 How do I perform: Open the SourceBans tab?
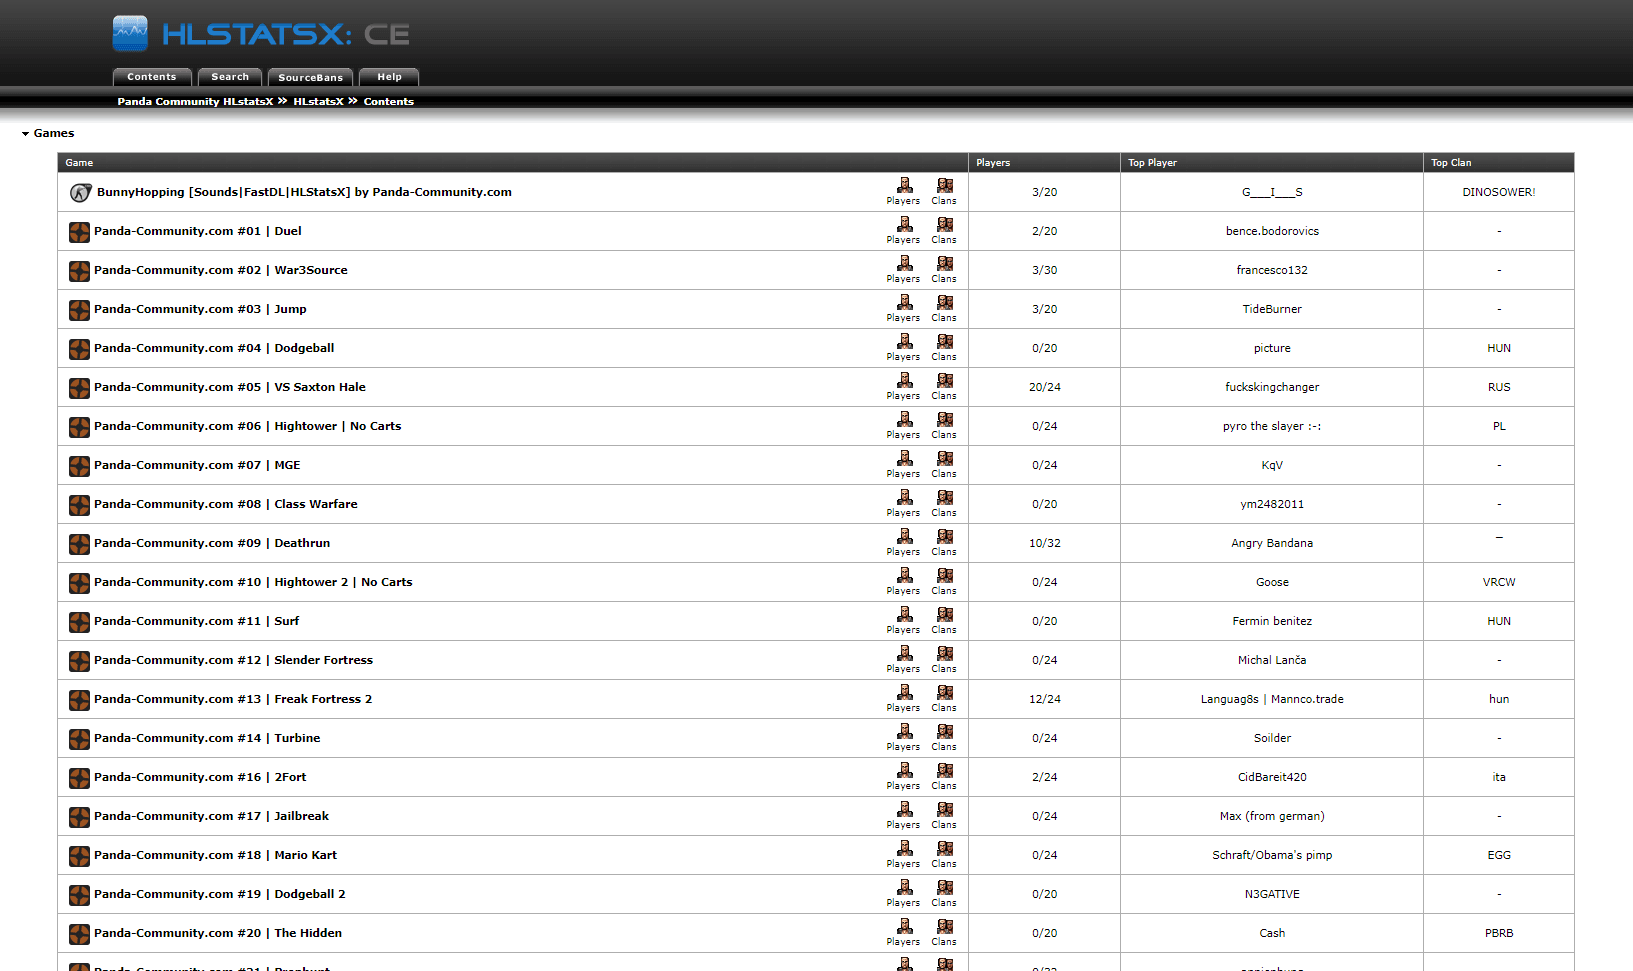coord(310,77)
